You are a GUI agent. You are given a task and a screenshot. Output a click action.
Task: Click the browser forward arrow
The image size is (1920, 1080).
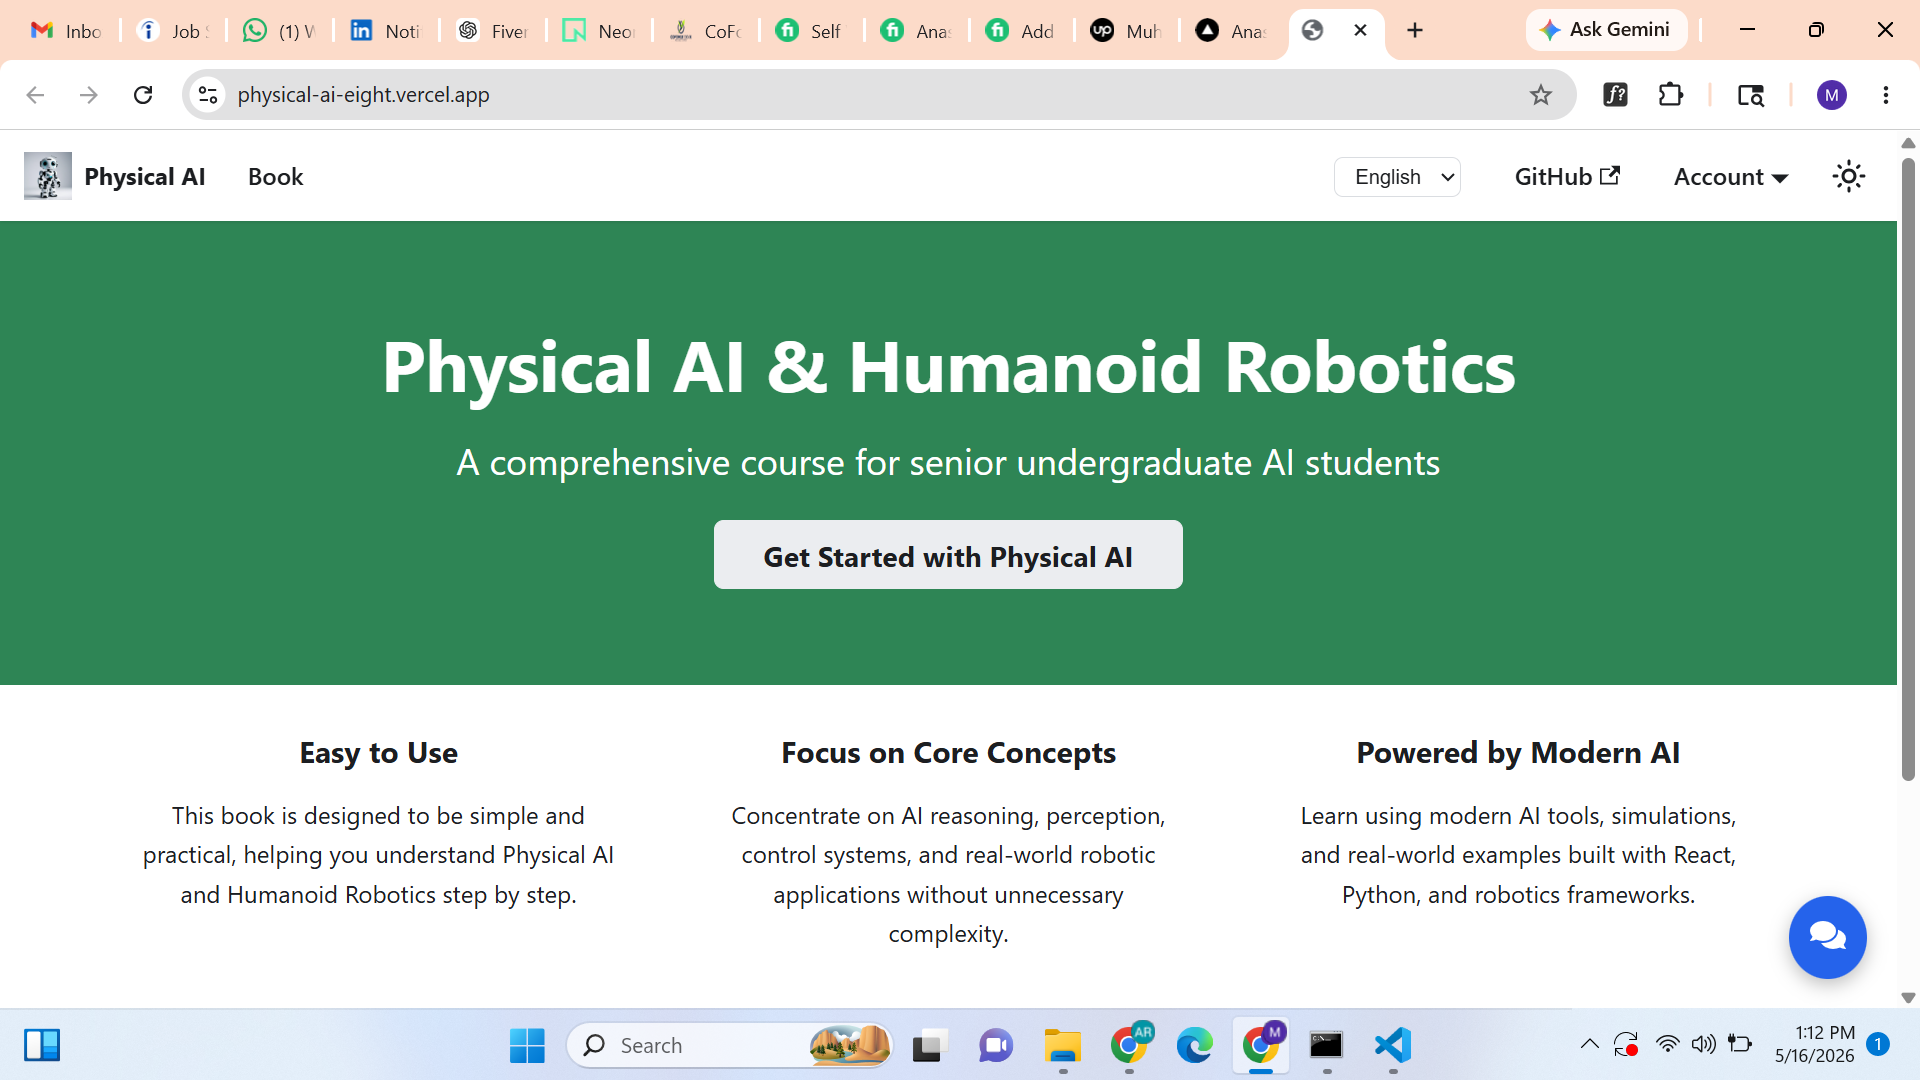click(89, 95)
